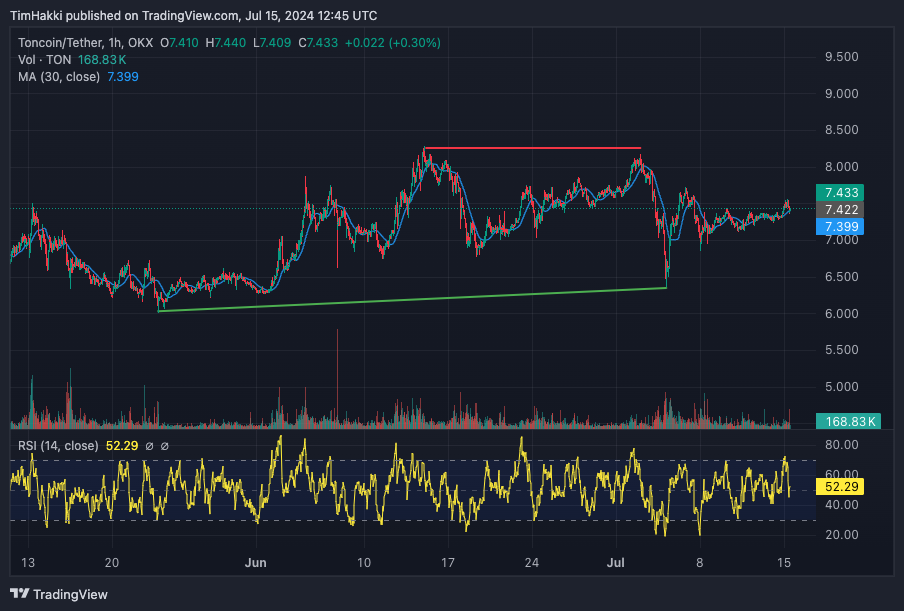
Task: Click the 24 date label on time axis
Action: click(x=532, y=563)
